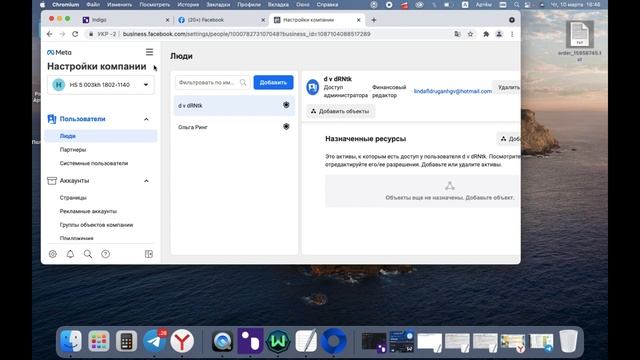Open Системные пользователи in the sidebar

coord(94,163)
